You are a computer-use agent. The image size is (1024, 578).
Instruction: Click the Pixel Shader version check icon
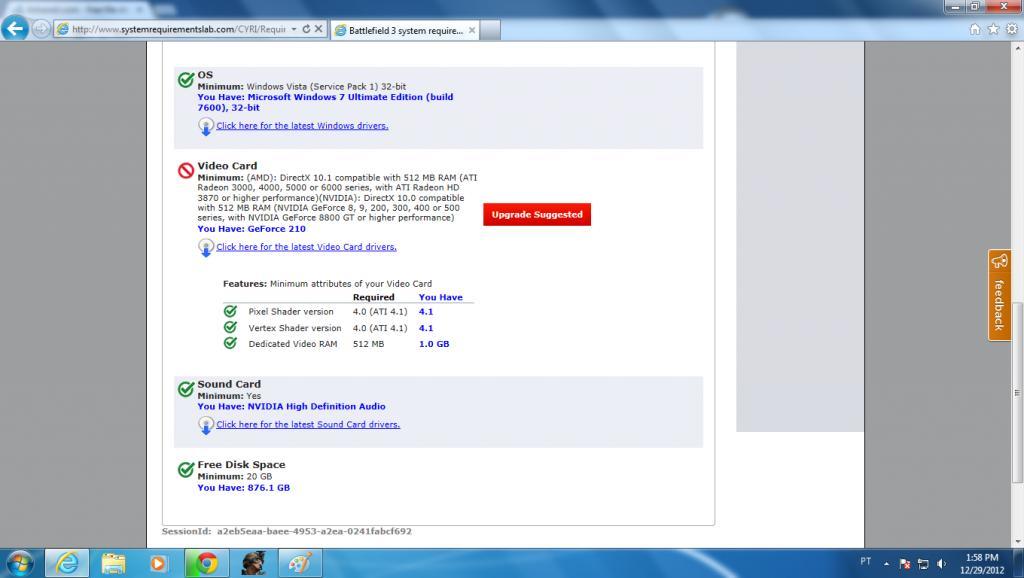point(230,311)
